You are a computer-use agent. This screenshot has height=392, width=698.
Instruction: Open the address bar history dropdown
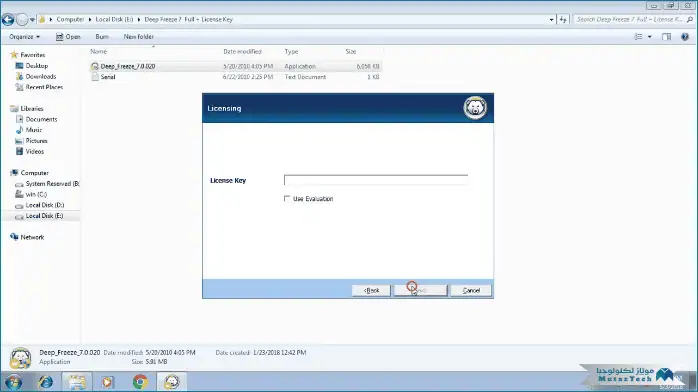point(552,20)
